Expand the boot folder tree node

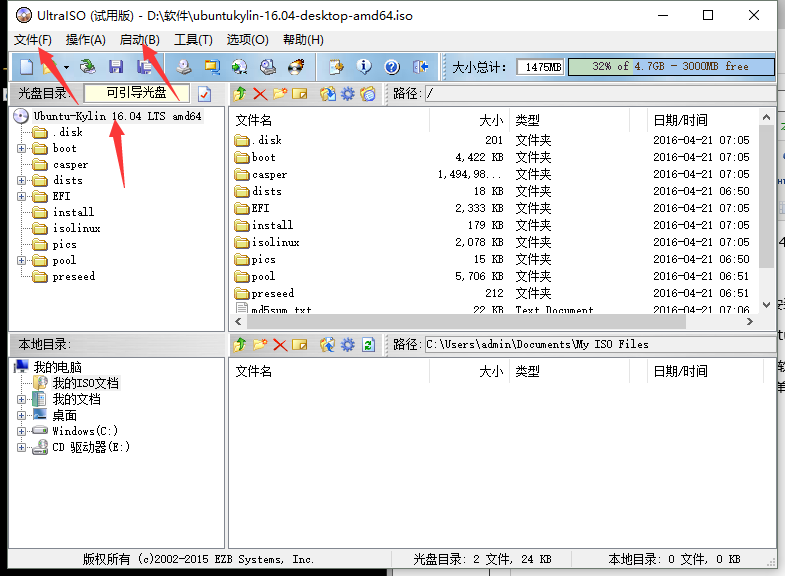pos(21,148)
